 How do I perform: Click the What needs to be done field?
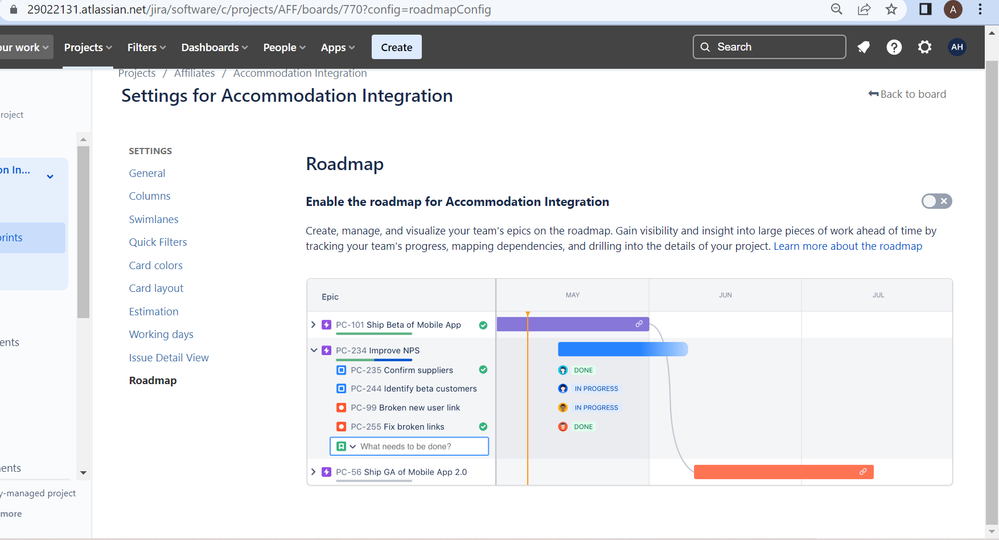[x=410, y=446]
